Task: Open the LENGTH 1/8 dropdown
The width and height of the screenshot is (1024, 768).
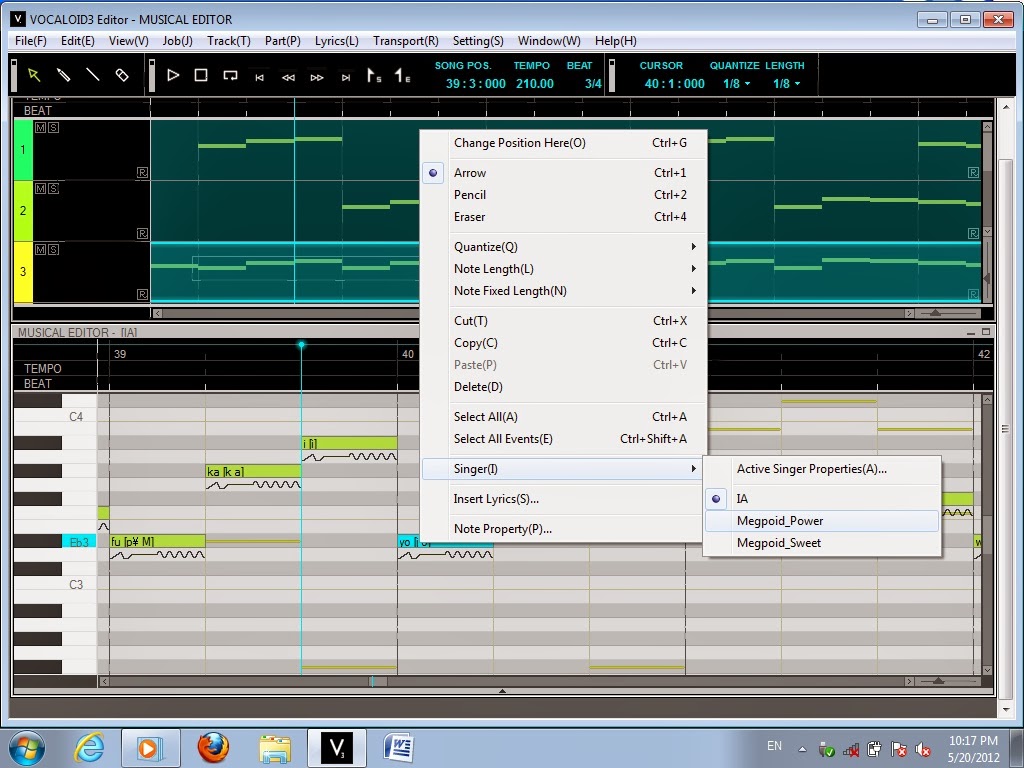Action: click(x=790, y=84)
